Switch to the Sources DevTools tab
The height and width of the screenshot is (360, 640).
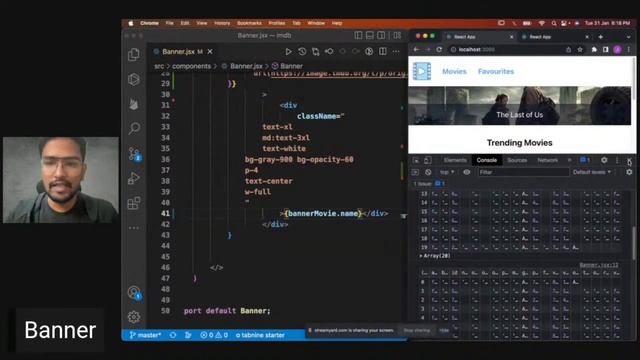click(517, 160)
